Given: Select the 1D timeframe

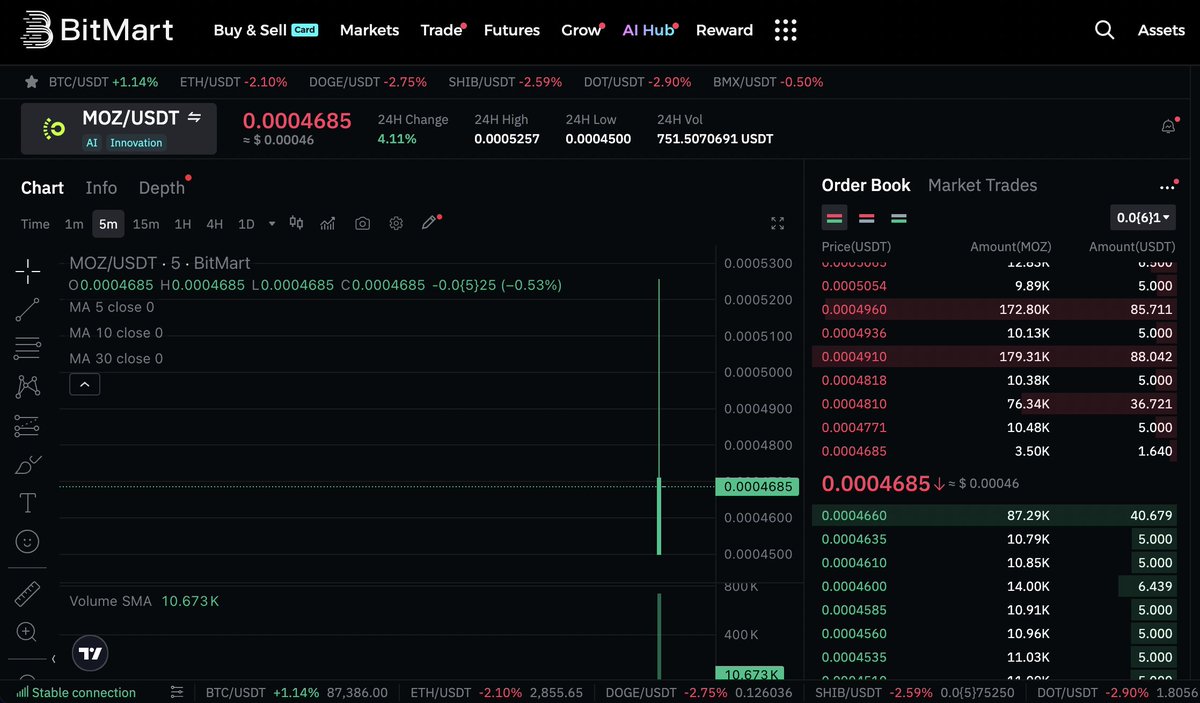Looking at the screenshot, I should tap(246, 224).
